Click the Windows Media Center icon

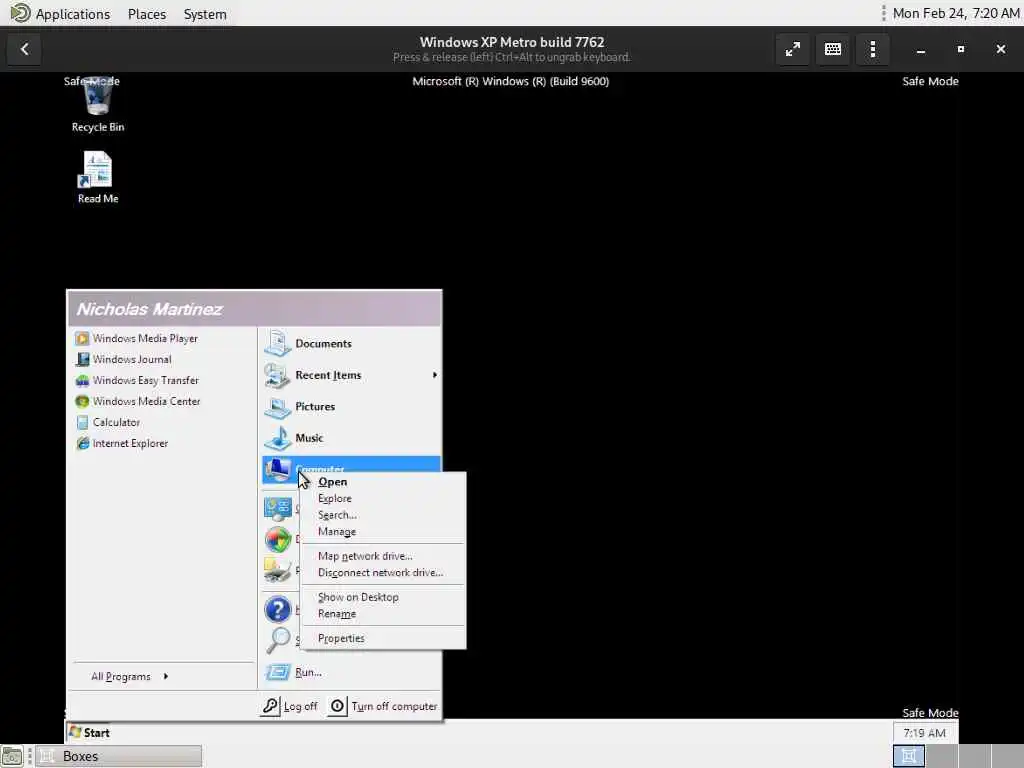tap(82, 401)
